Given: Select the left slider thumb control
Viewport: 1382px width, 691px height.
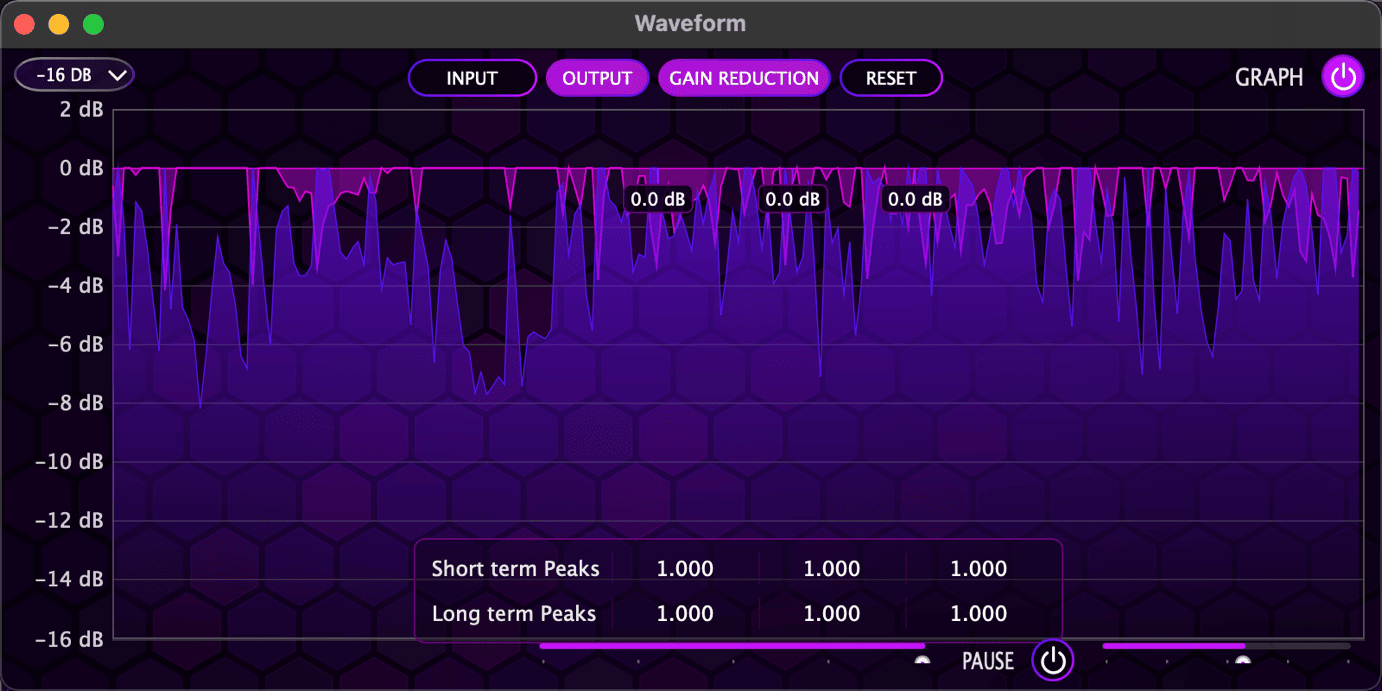Looking at the screenshot, I should click(921, 660).
